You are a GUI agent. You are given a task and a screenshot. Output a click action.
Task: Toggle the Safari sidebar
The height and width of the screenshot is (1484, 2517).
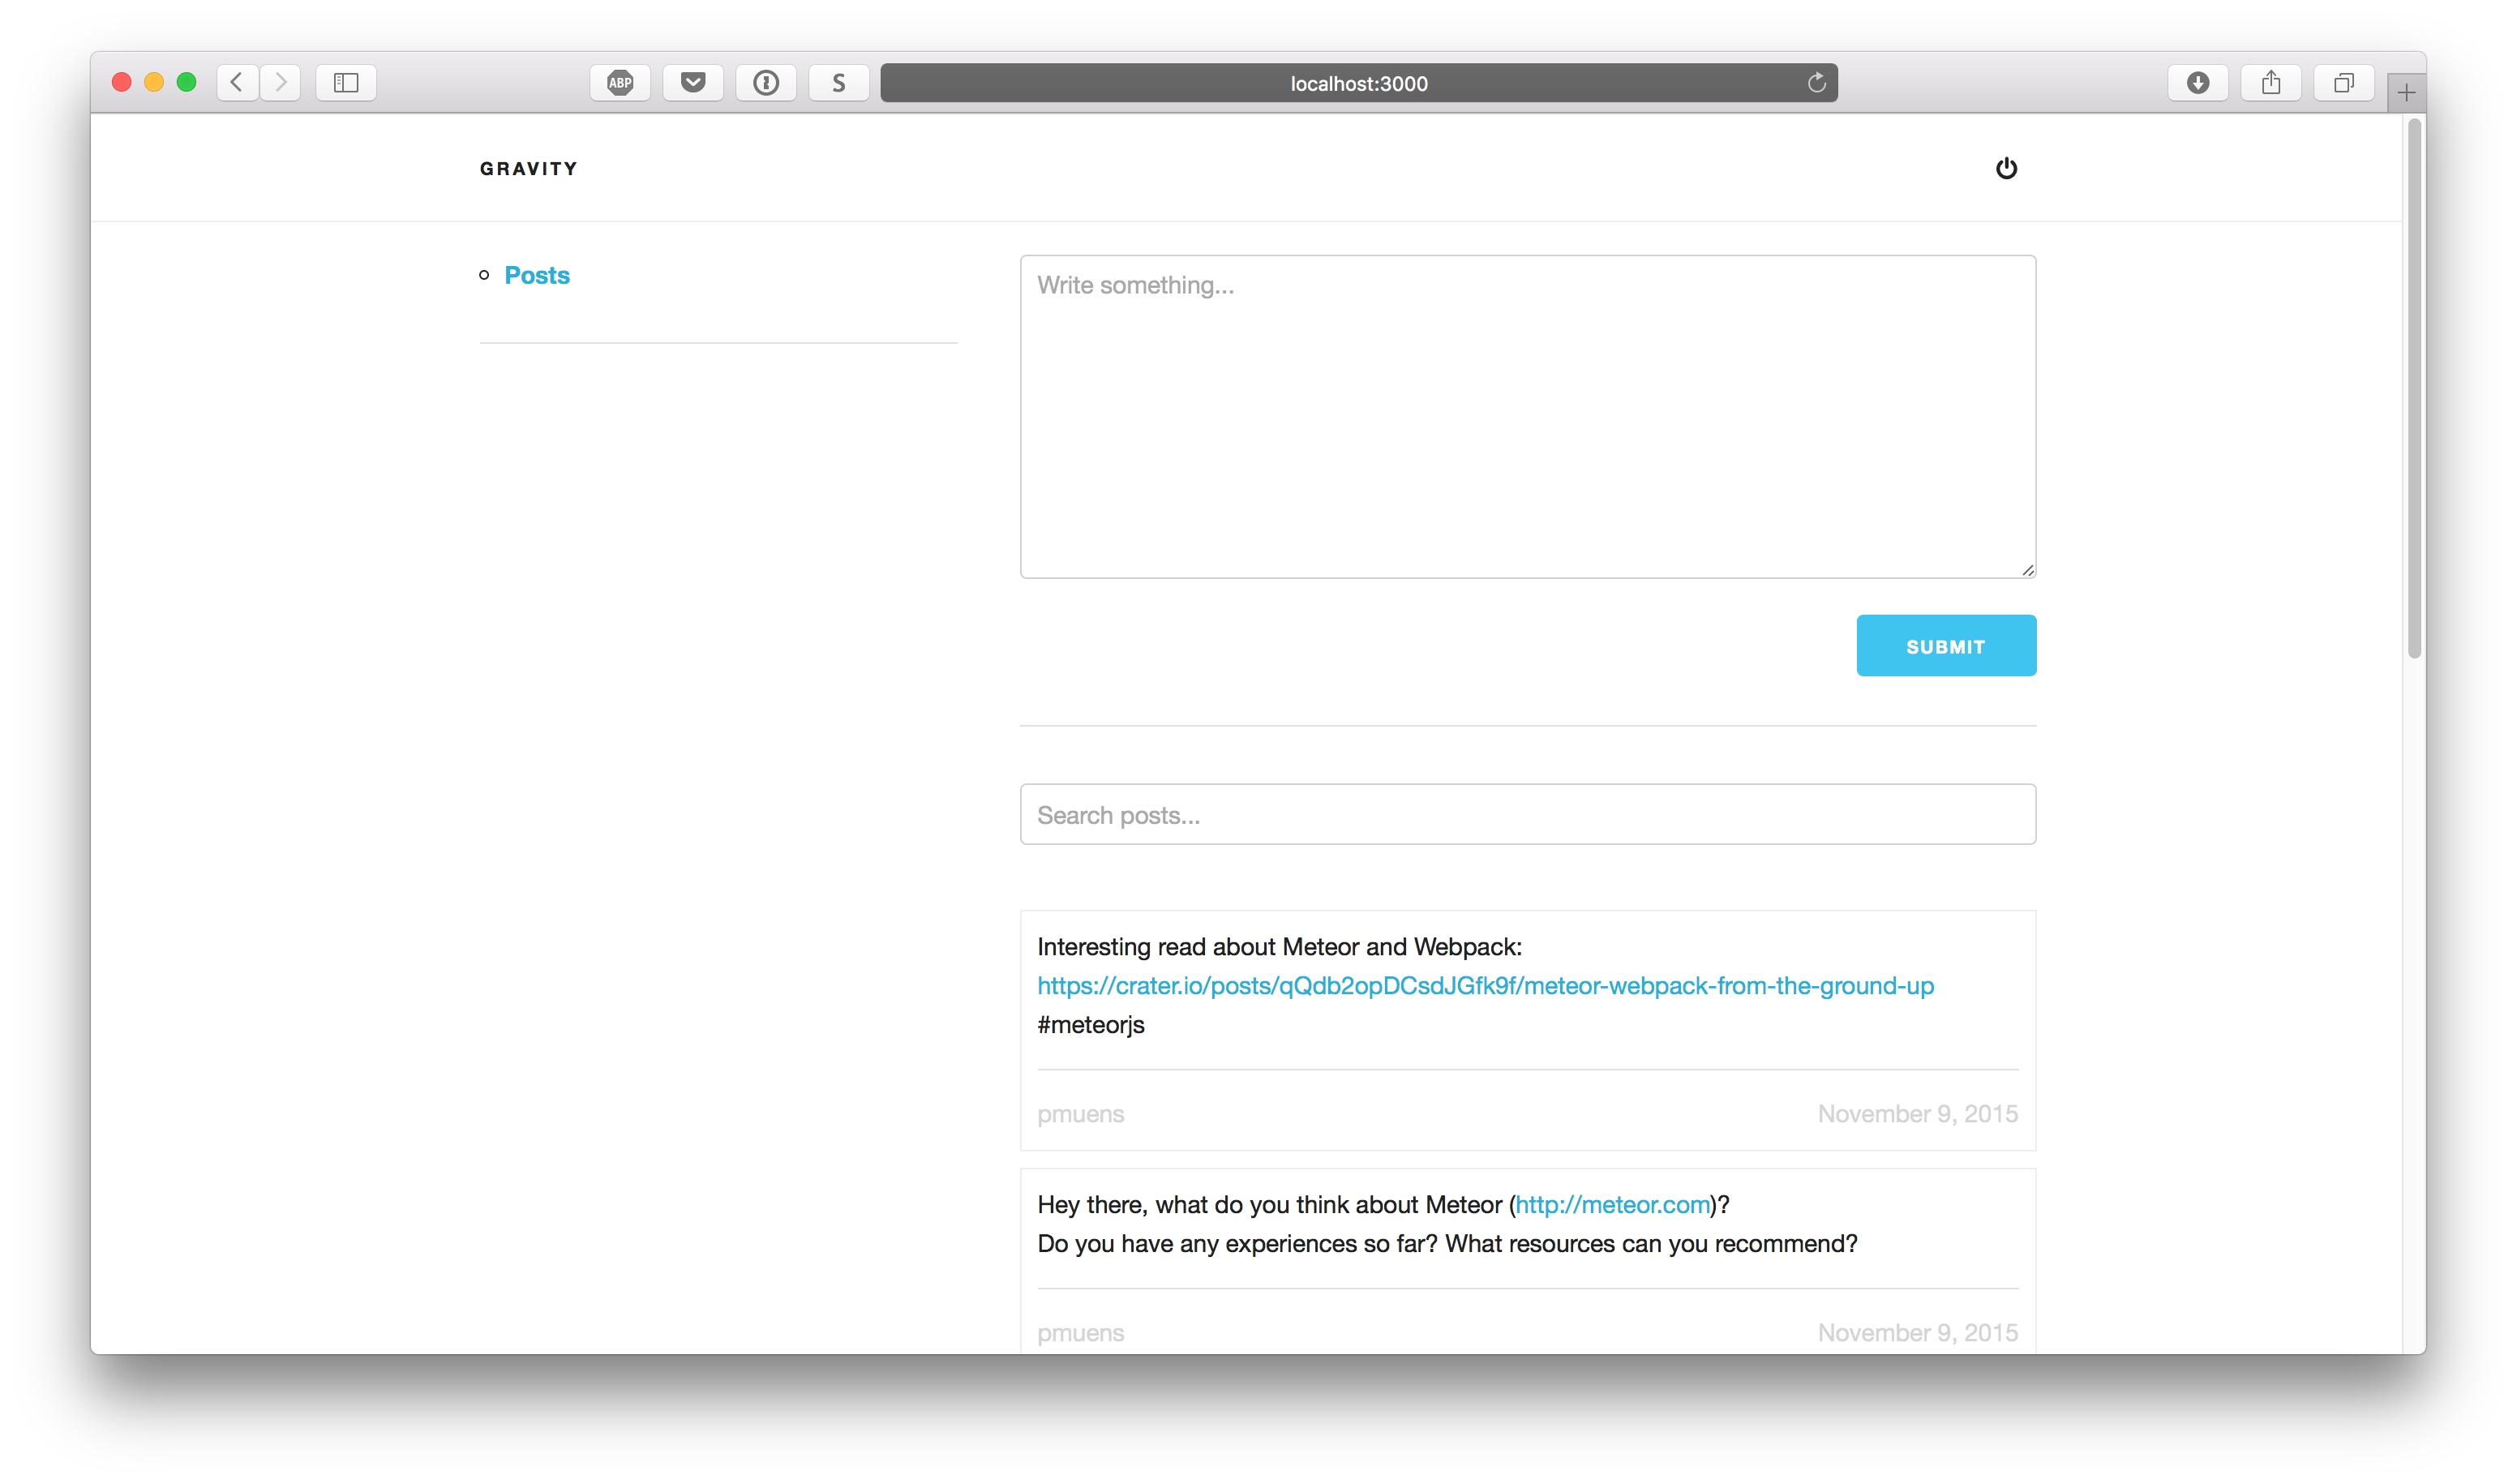(346, 83)
